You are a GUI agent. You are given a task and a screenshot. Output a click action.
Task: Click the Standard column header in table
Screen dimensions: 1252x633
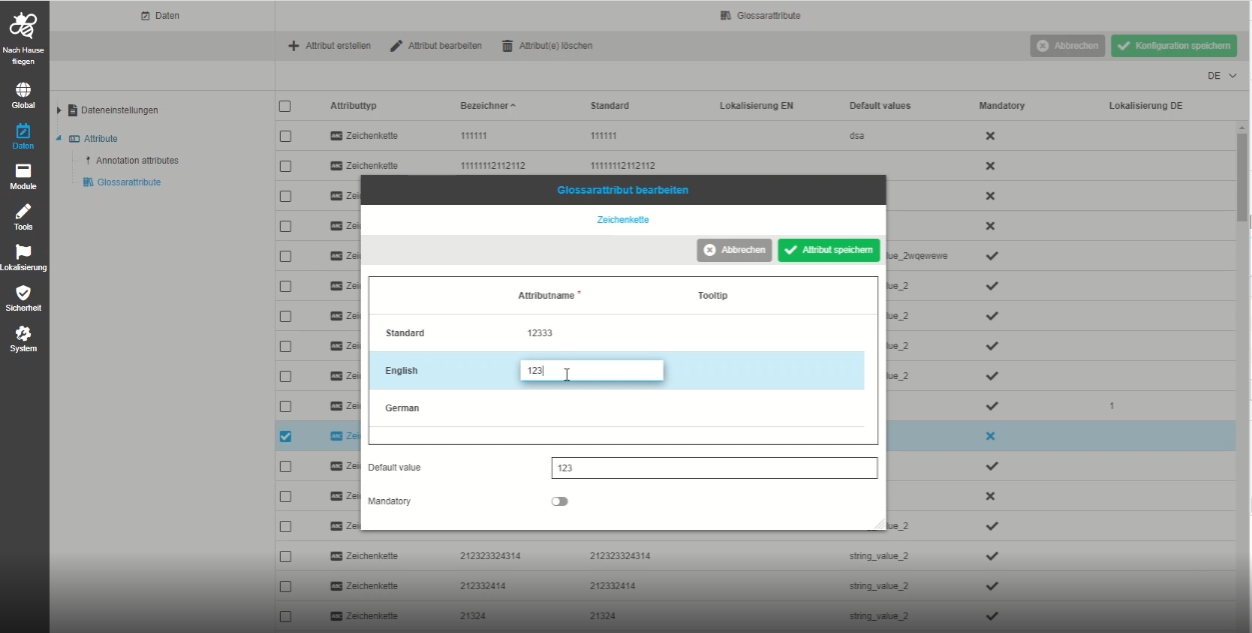[x=609, y=106]
